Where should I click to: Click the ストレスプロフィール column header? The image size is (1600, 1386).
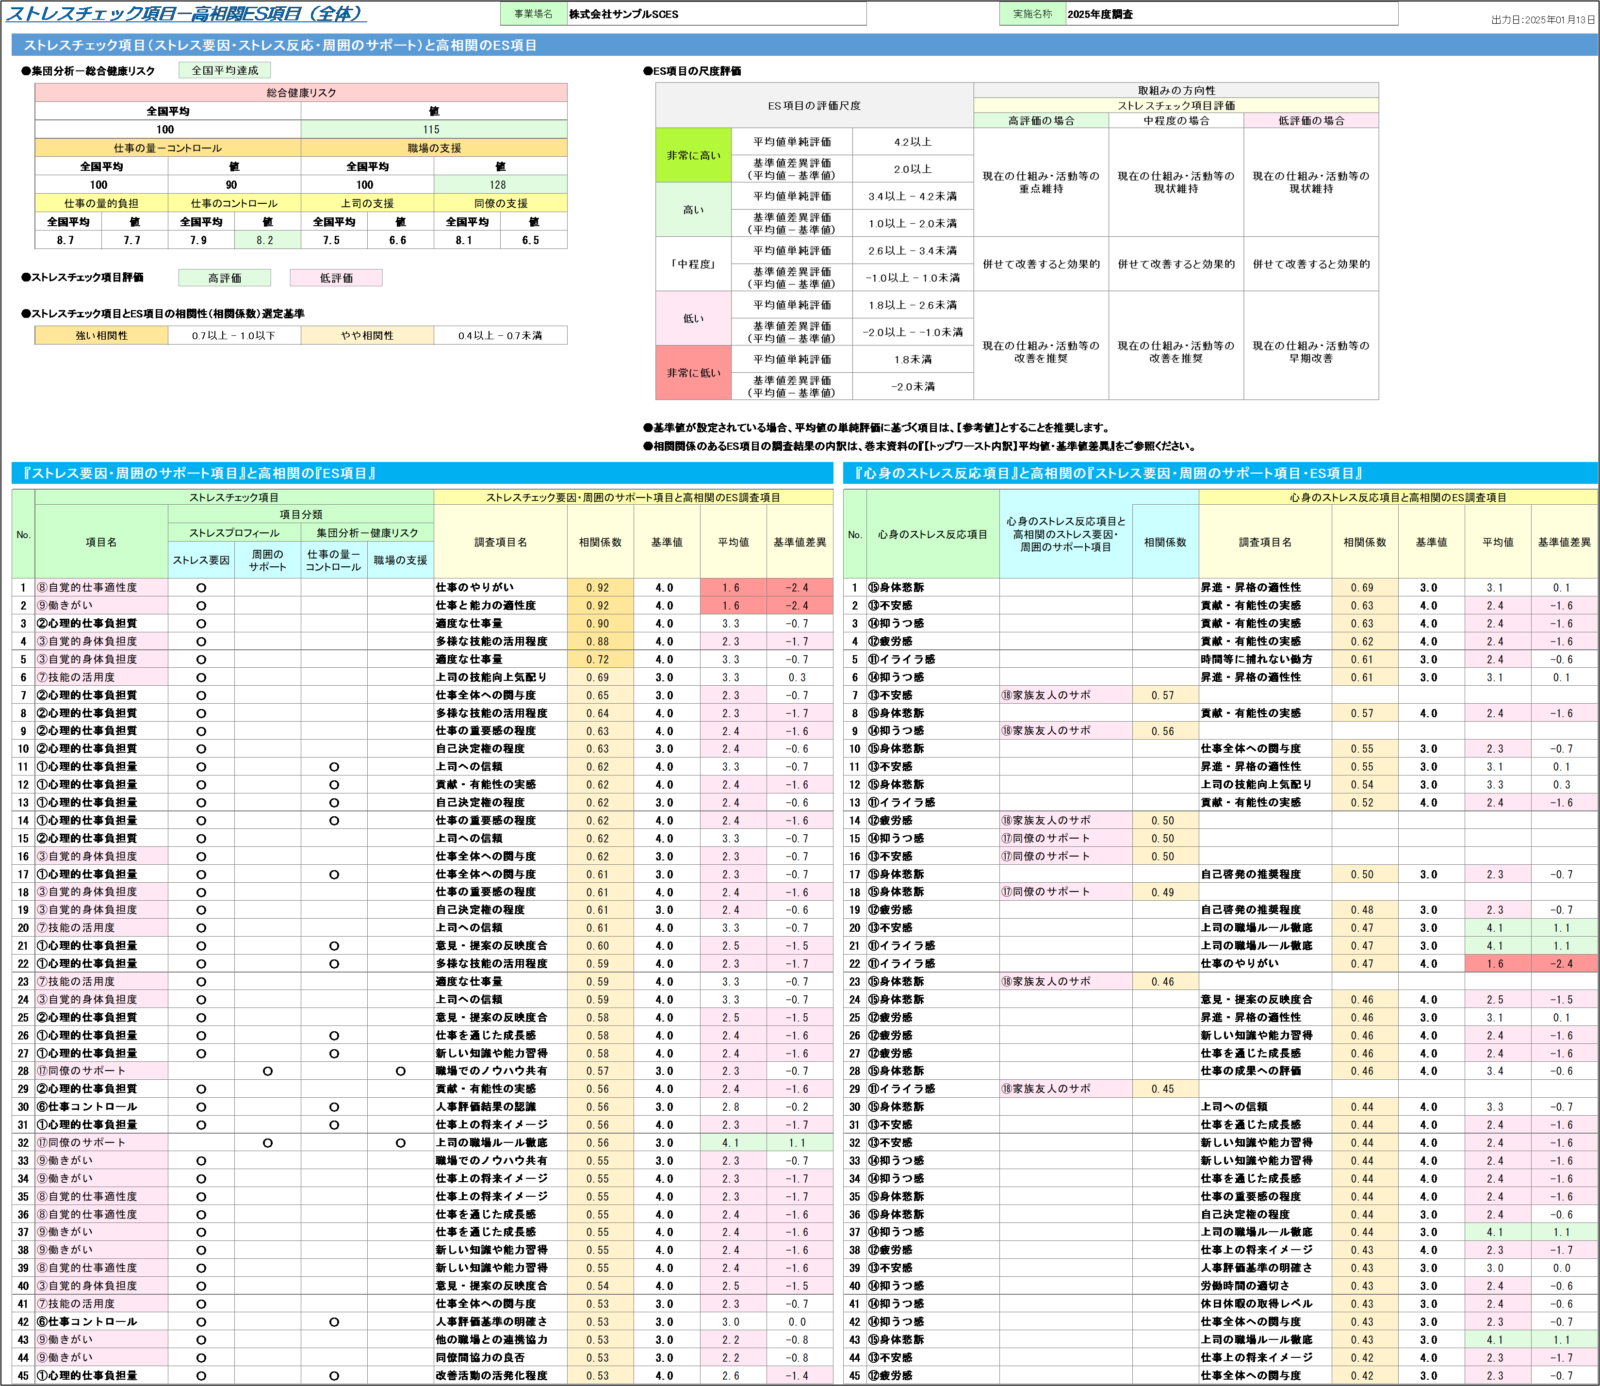234,533
